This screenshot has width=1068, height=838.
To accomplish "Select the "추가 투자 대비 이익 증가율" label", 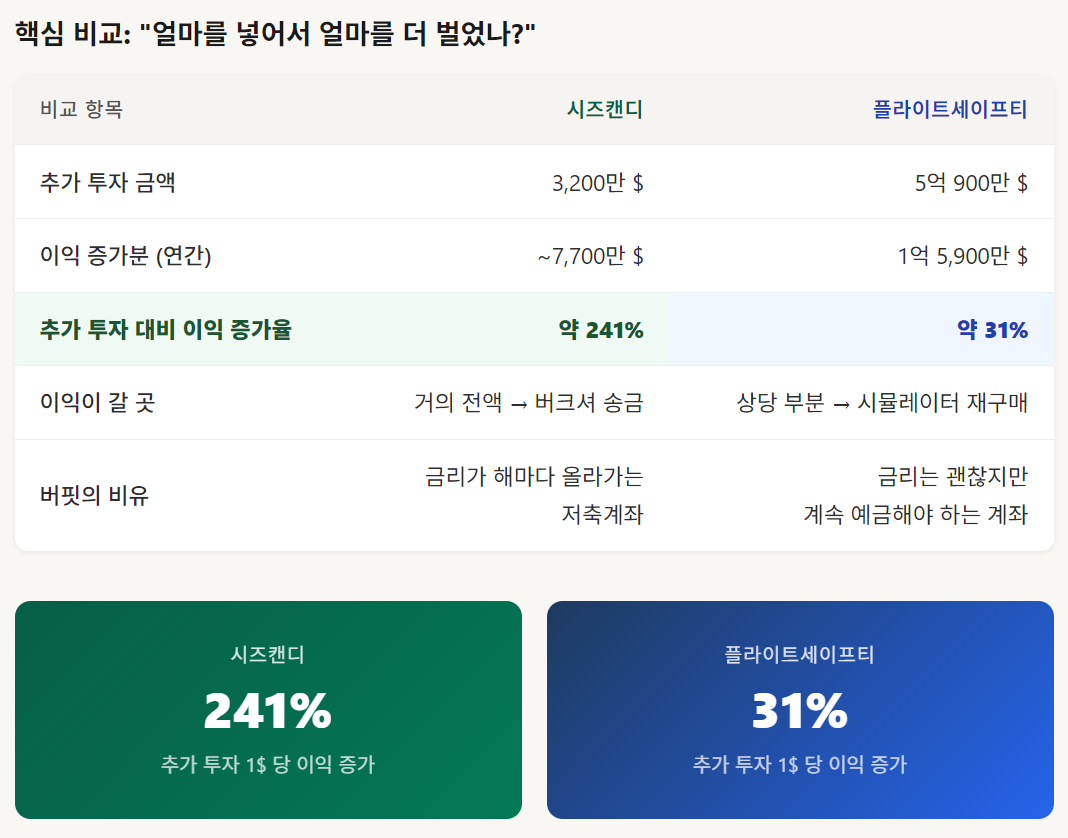I will (x=166, y=329).
